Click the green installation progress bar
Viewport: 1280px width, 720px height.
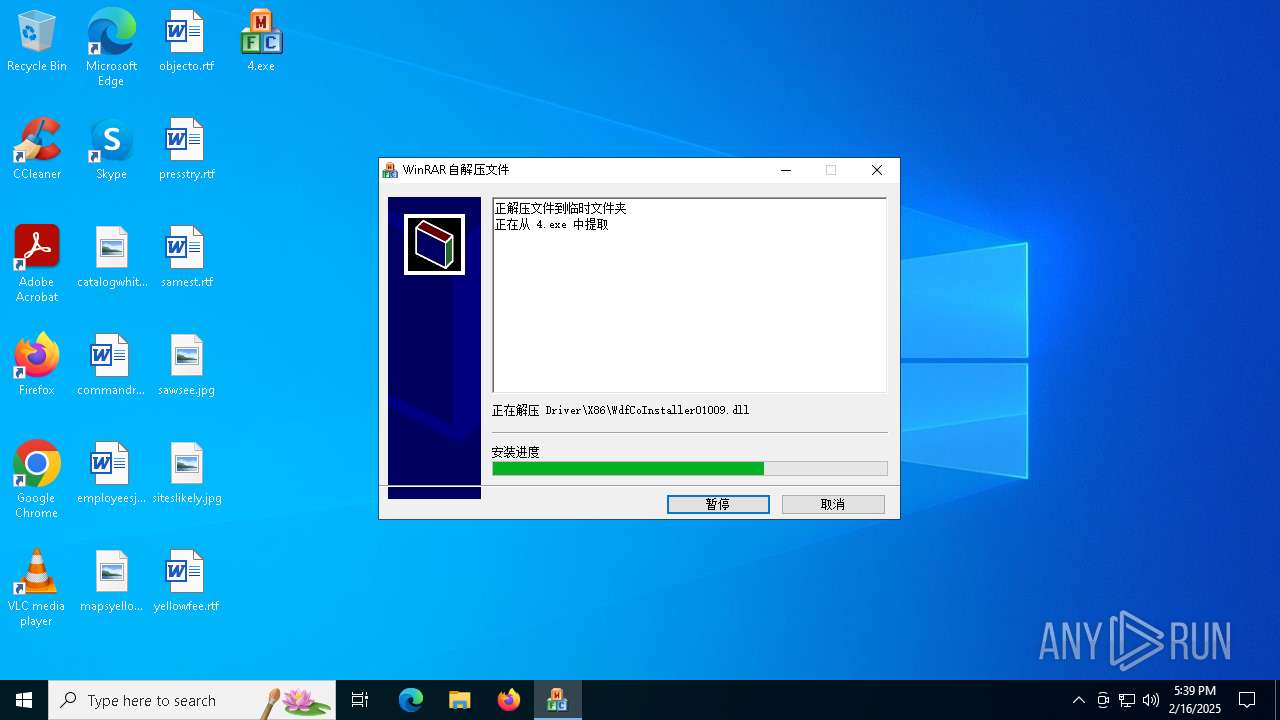(x=689, y=468)
